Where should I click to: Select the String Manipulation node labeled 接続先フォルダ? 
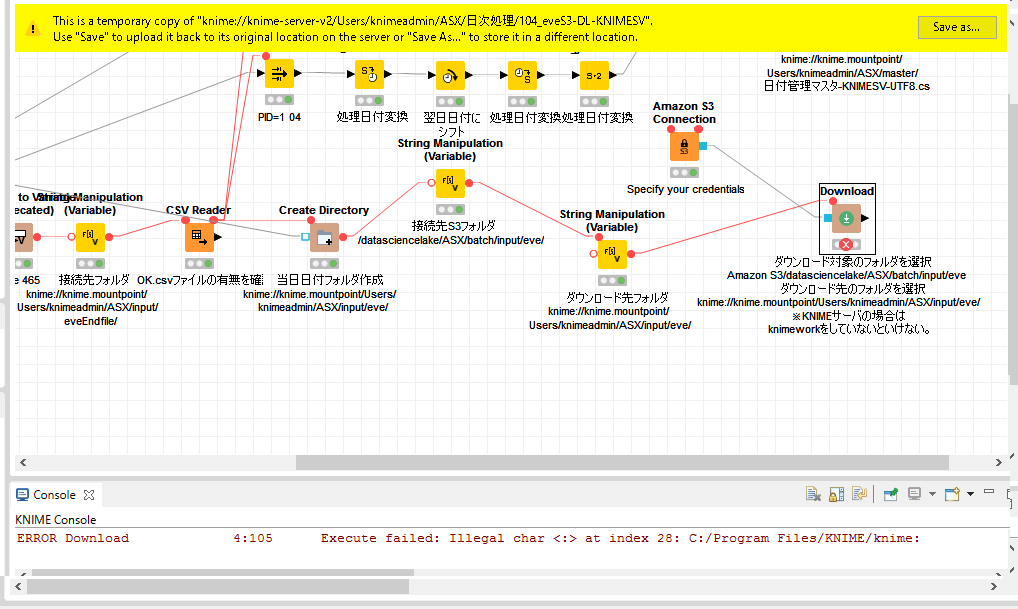(x=90, y=238)
